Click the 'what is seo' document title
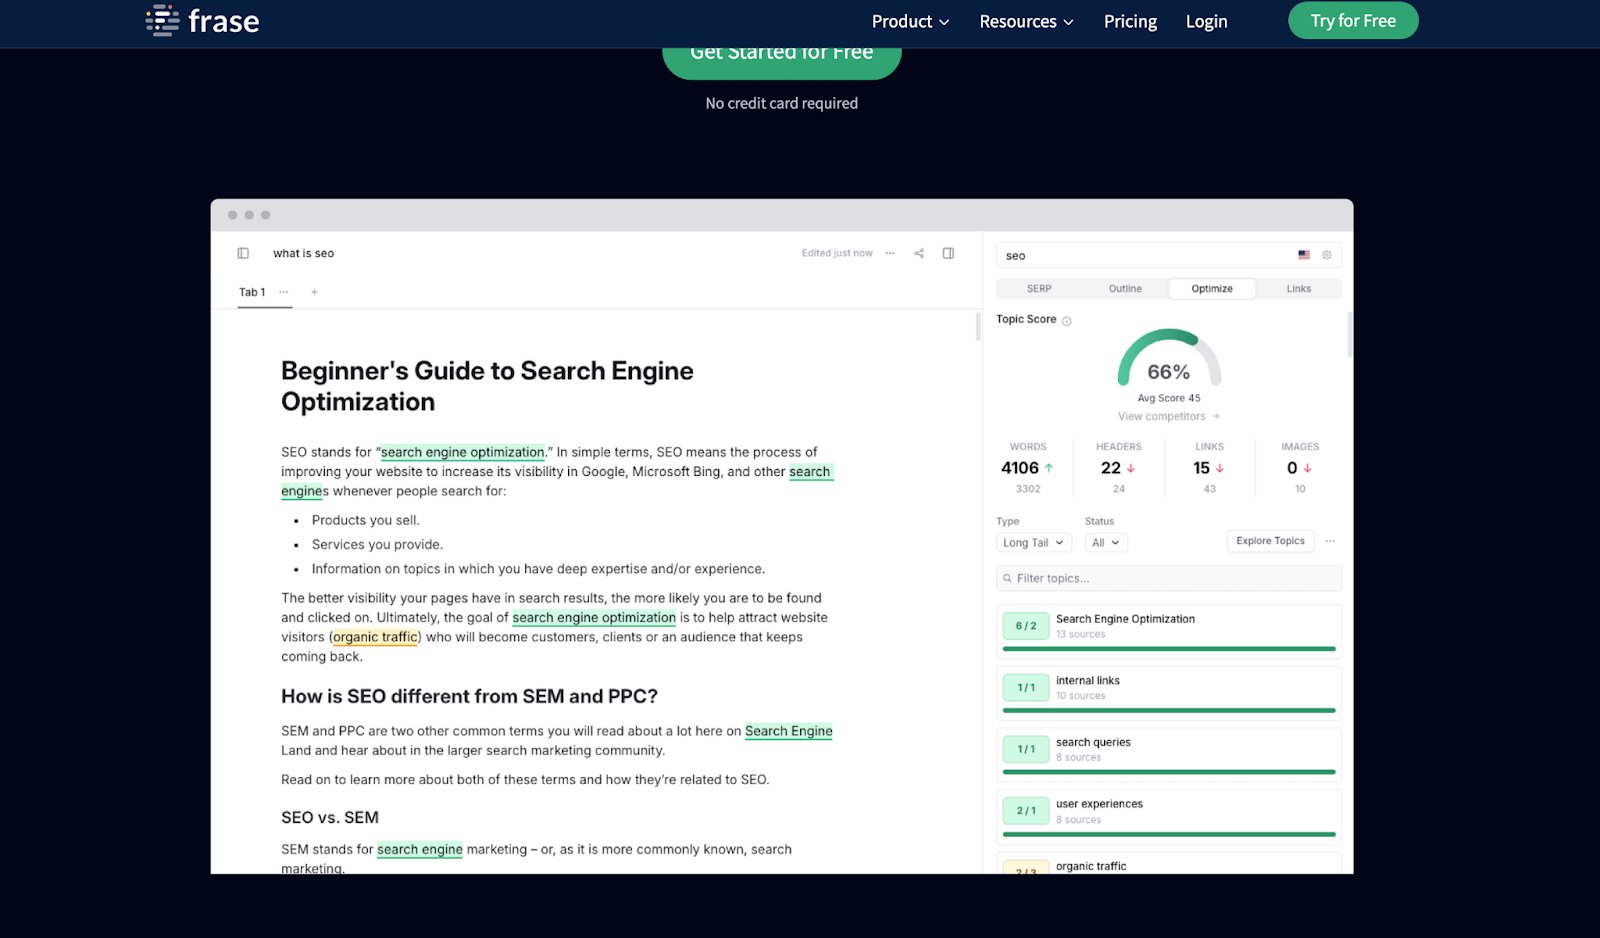This screenshot has width=1600, height=938. pyautogui.click(x=304, y=253)
